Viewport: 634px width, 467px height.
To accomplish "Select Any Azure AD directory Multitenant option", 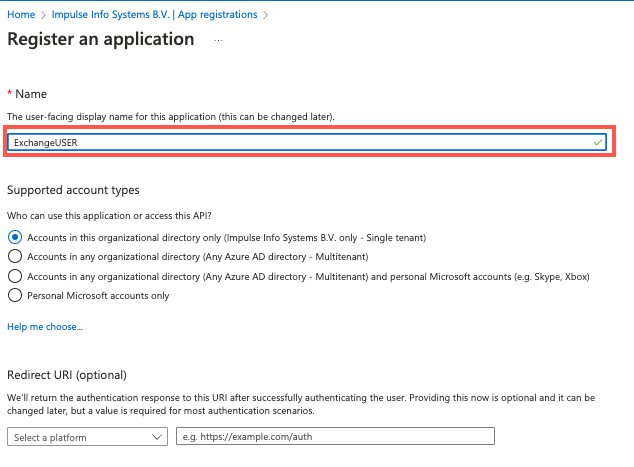I will click(15, 256).
